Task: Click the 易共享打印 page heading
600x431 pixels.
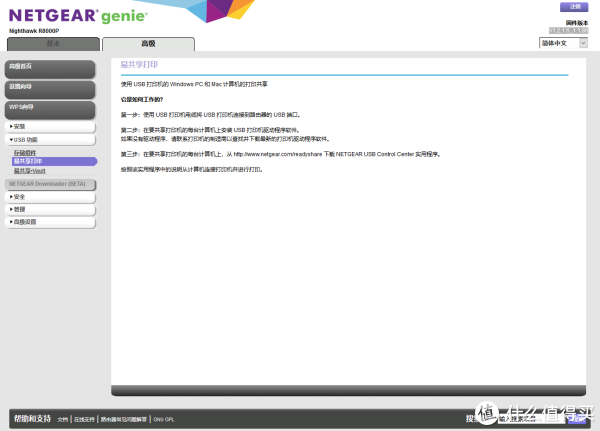Action: [x=139, y=65]
